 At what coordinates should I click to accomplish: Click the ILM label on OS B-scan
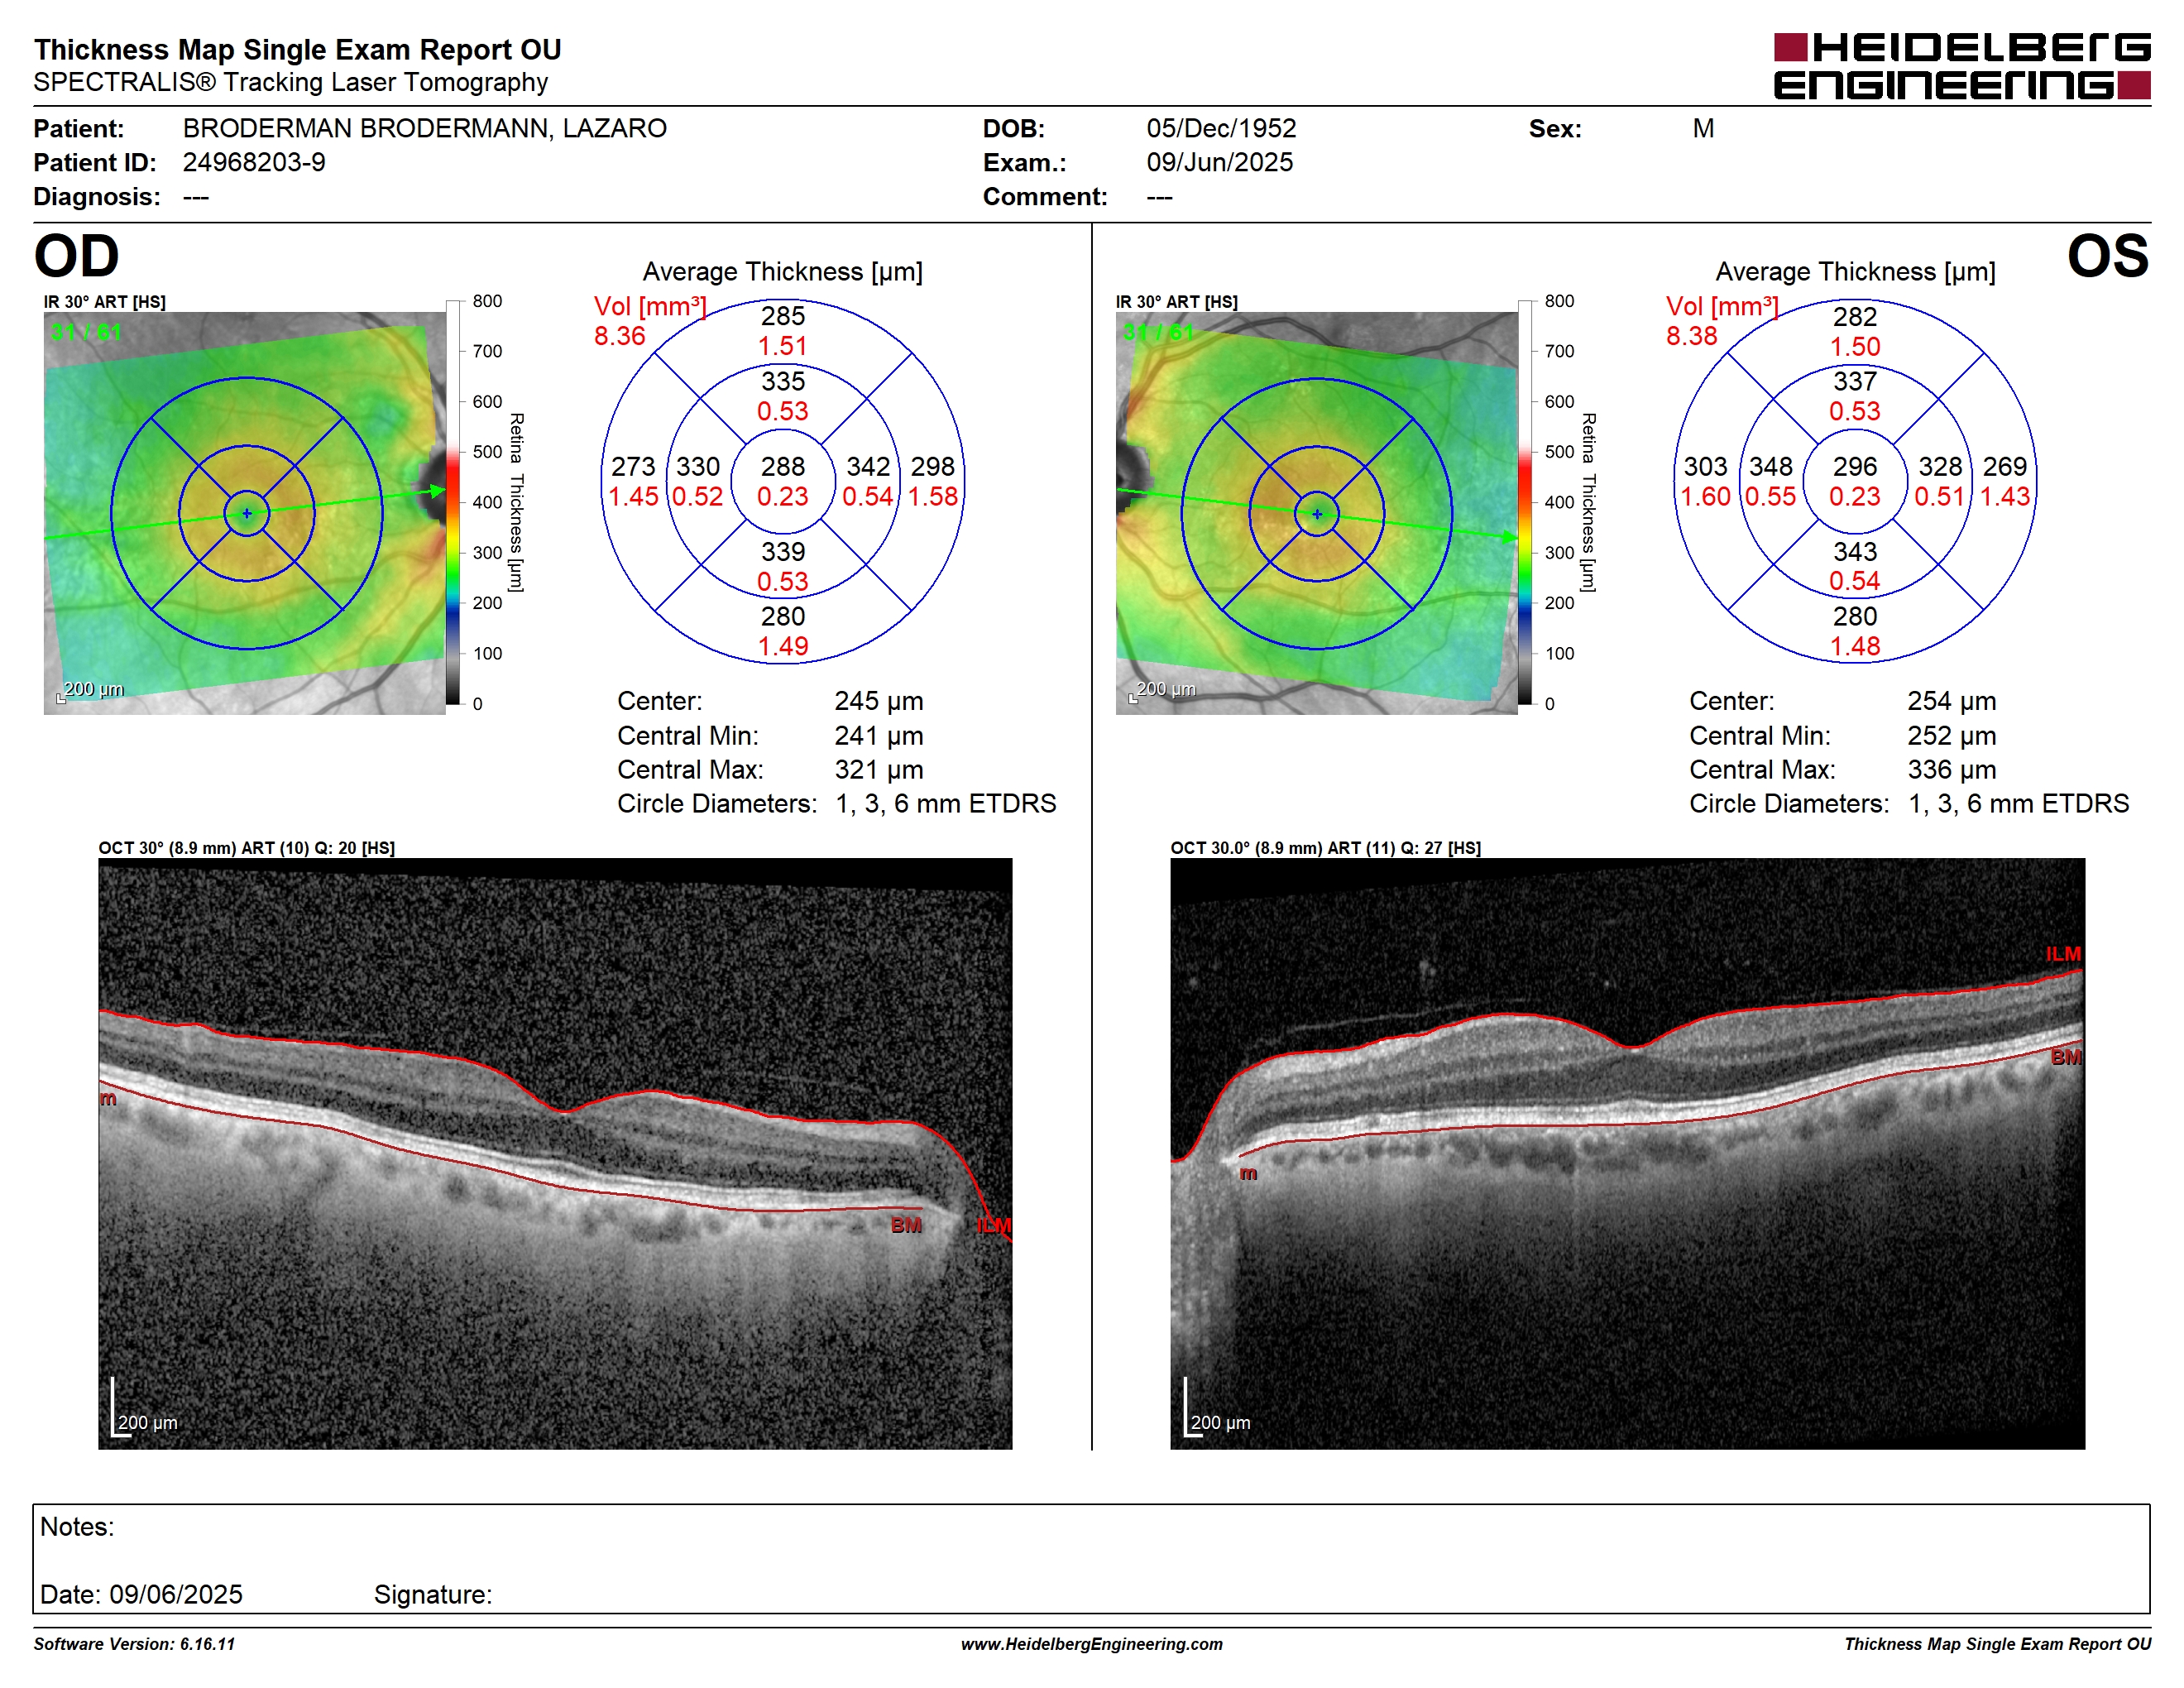click(x=2063, y=954)
